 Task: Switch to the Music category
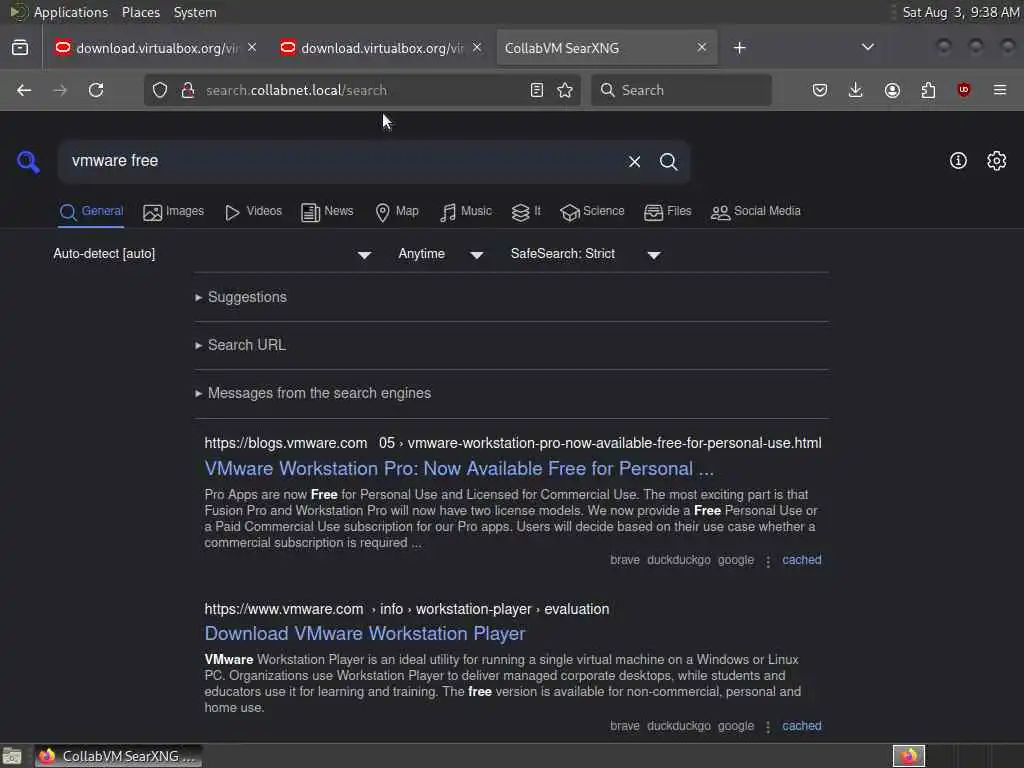pyautogui.click(x=466, y=212)
